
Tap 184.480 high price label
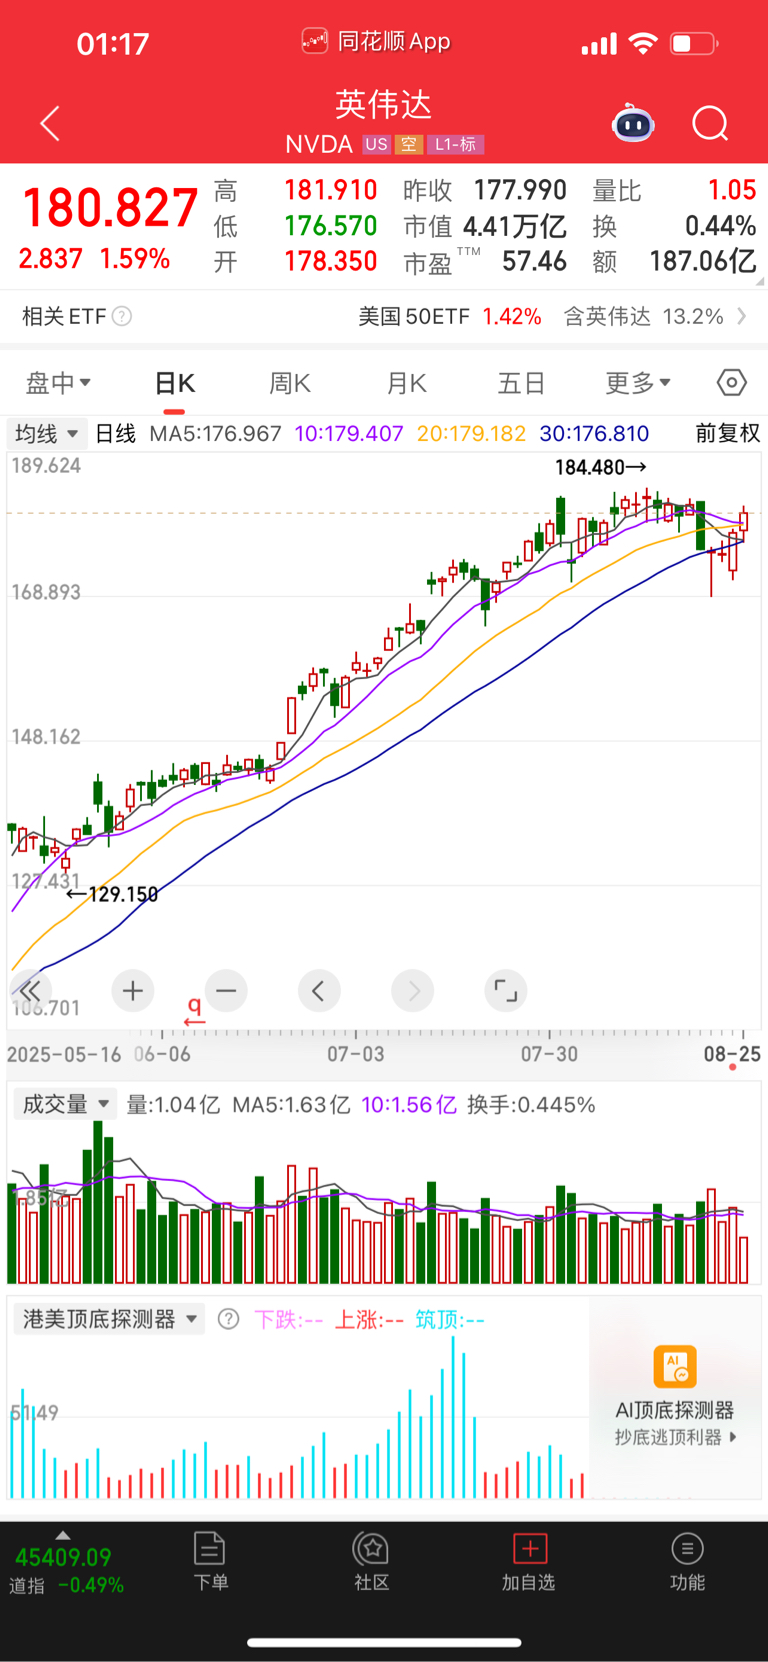[600, 467]
